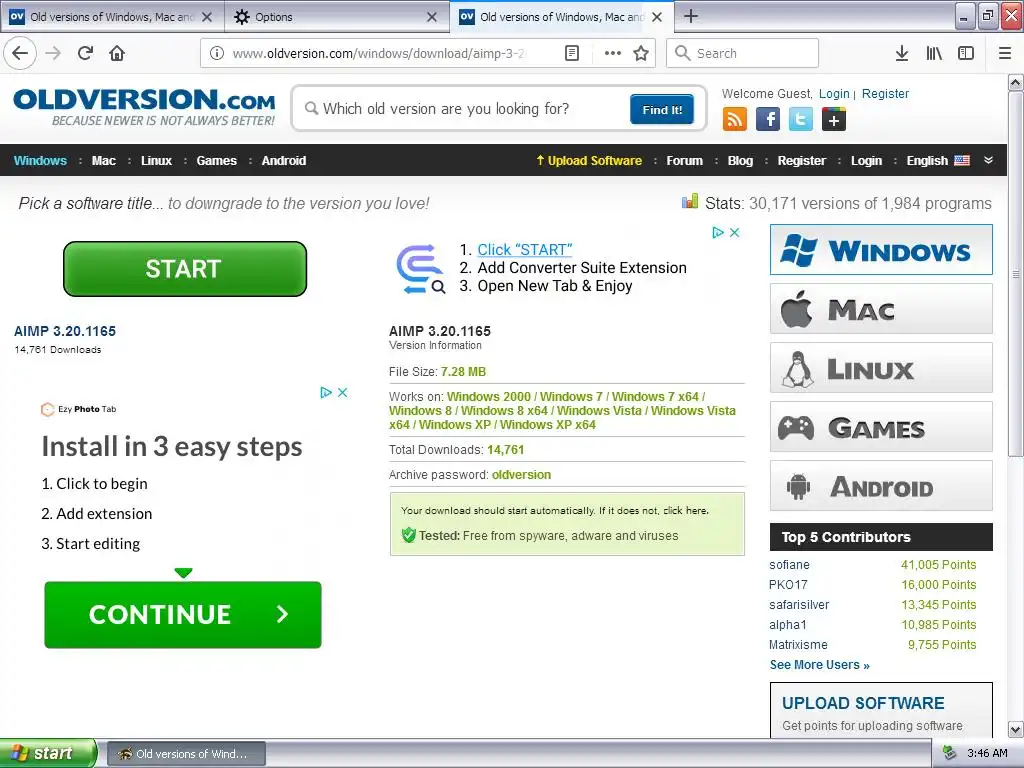This screenshot has height=768, width=1024.
Task: Click the green Tested shield icon
Action: click(x=409, y=536)
